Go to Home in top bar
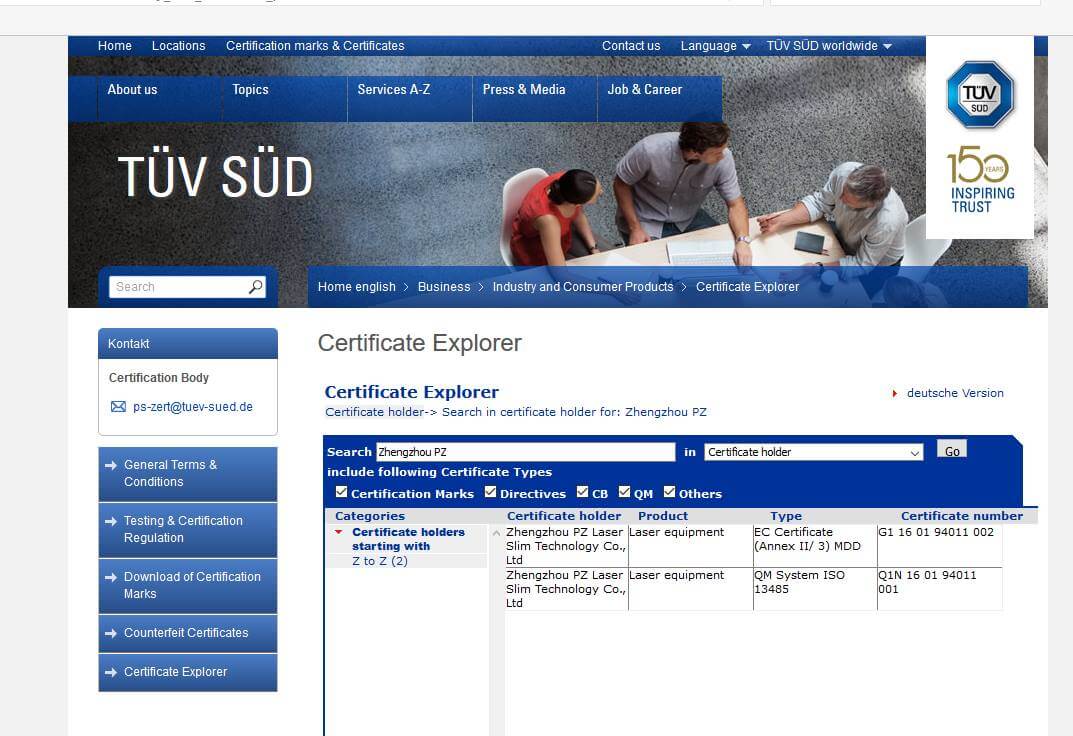This screenshot has width=1073, height=736. (114, 46)
